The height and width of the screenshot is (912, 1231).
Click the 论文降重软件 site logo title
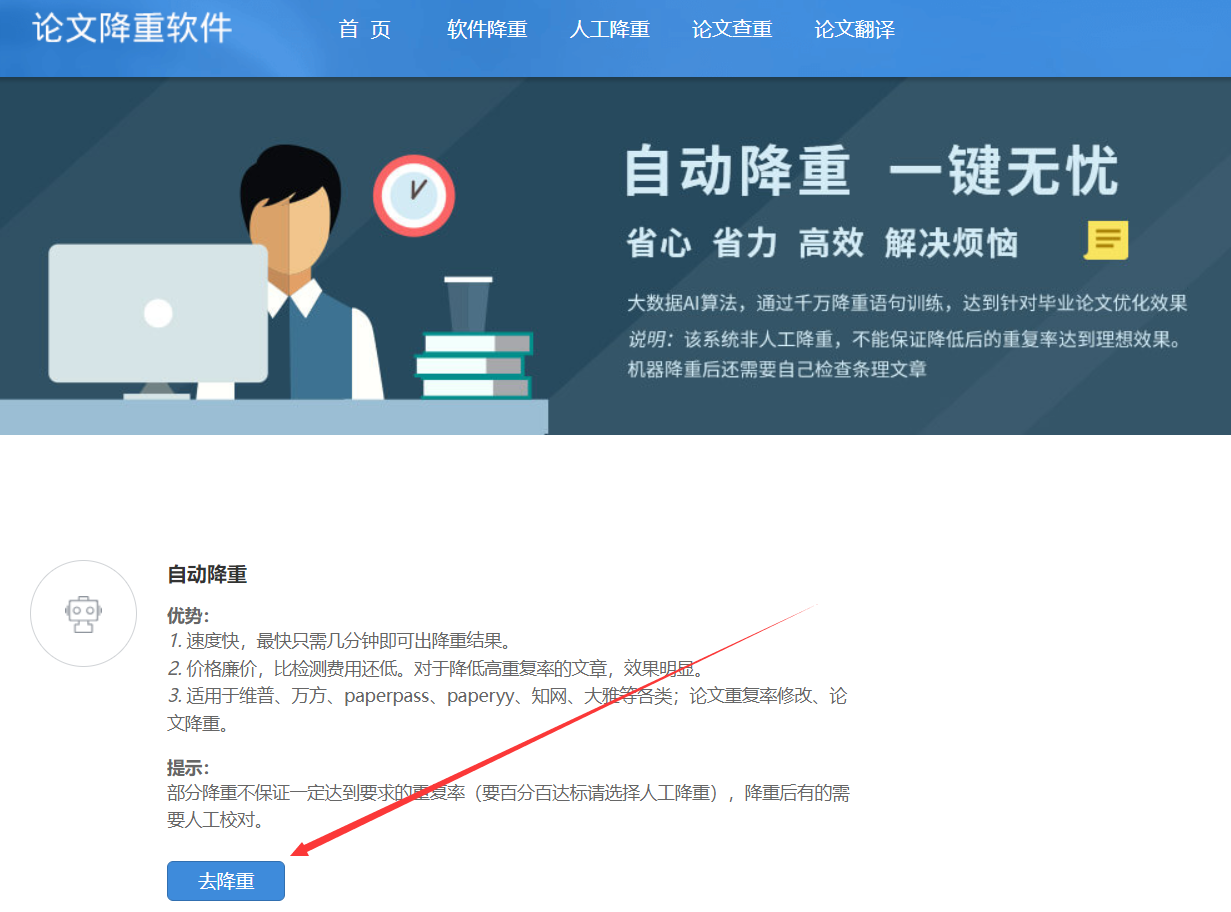(x=132, y=27)
